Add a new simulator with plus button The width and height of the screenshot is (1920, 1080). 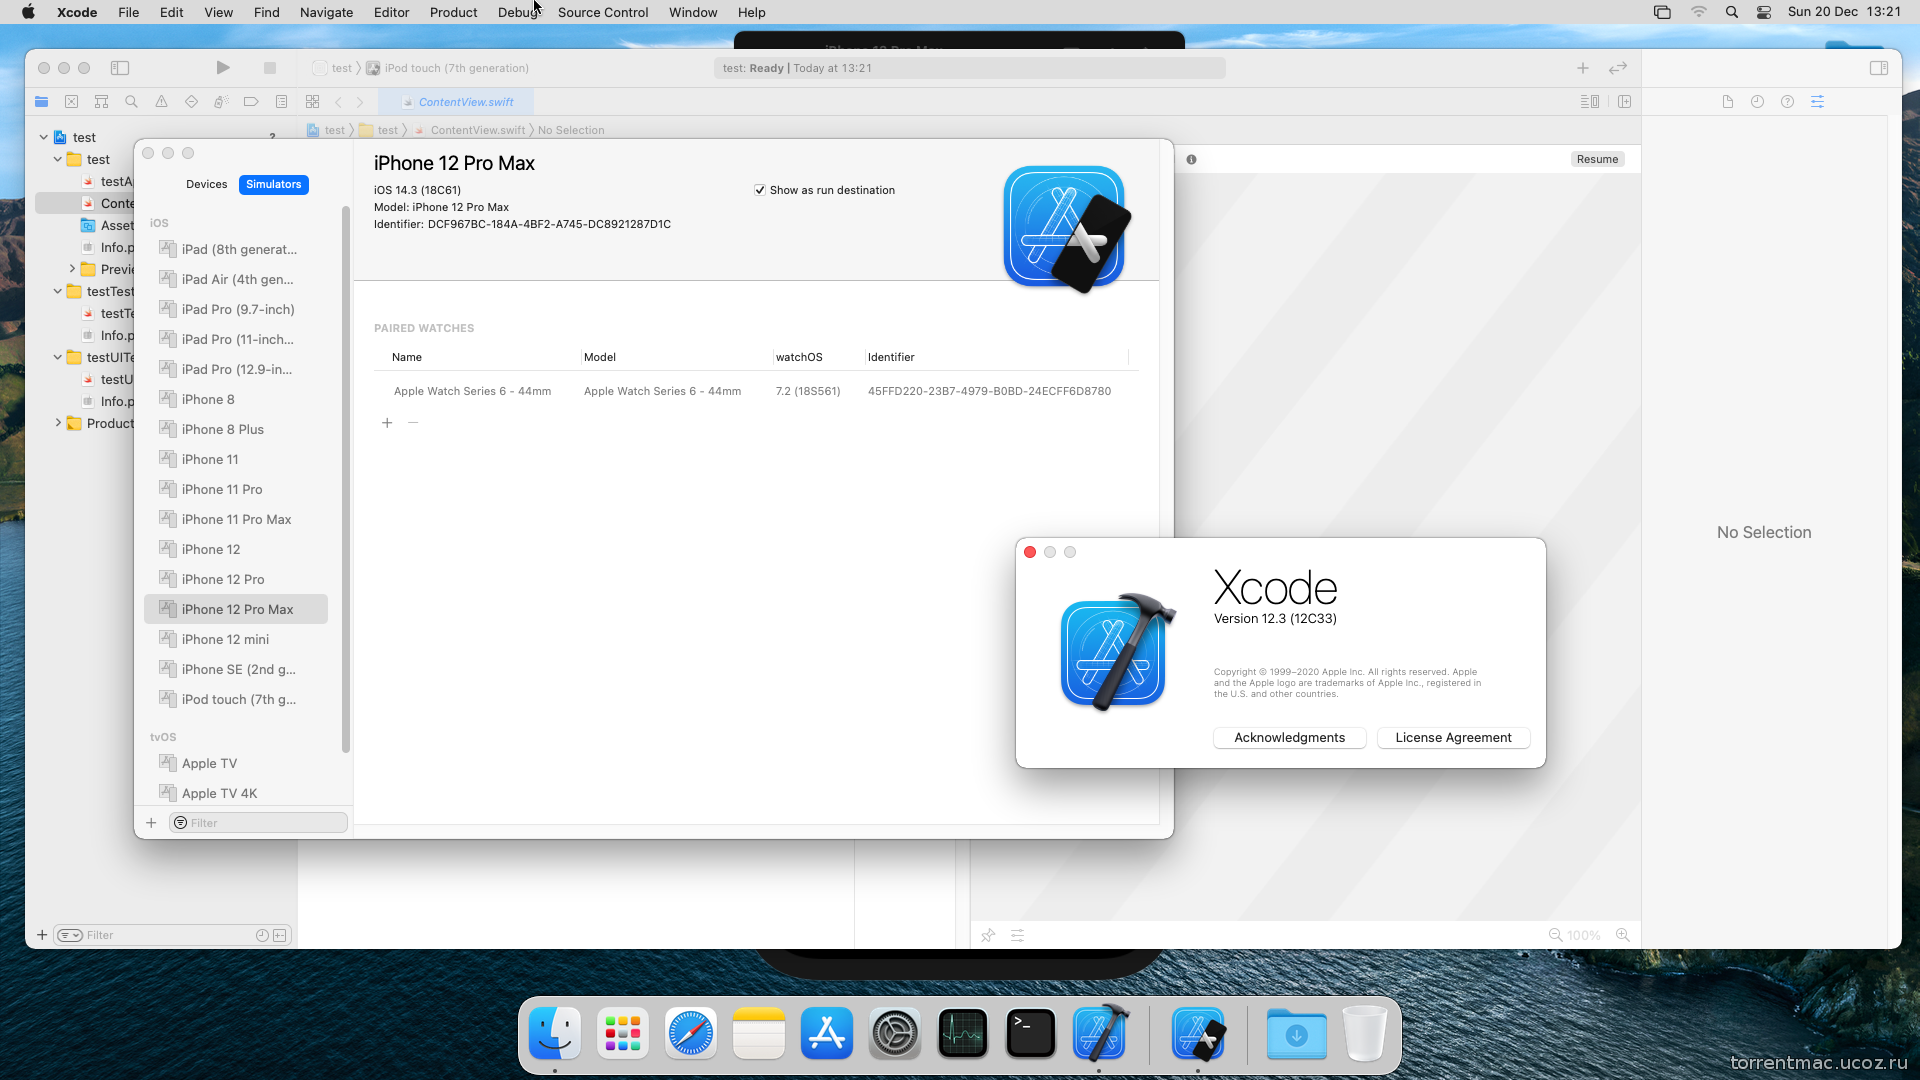click(x=151, y=823)
